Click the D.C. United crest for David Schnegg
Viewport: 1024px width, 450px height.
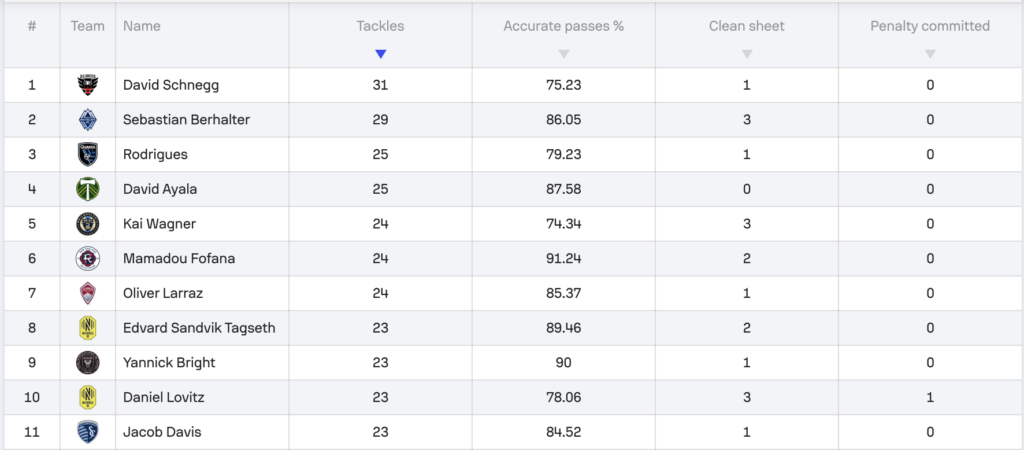click(88, 85)
